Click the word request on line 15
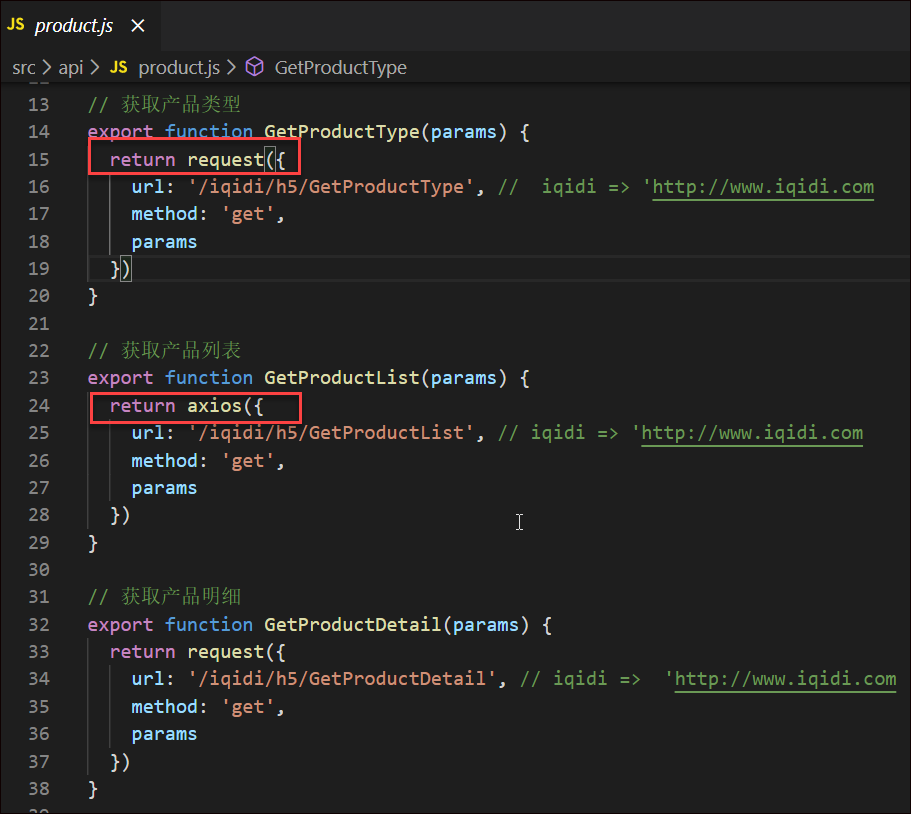 (x=225, y=160)
